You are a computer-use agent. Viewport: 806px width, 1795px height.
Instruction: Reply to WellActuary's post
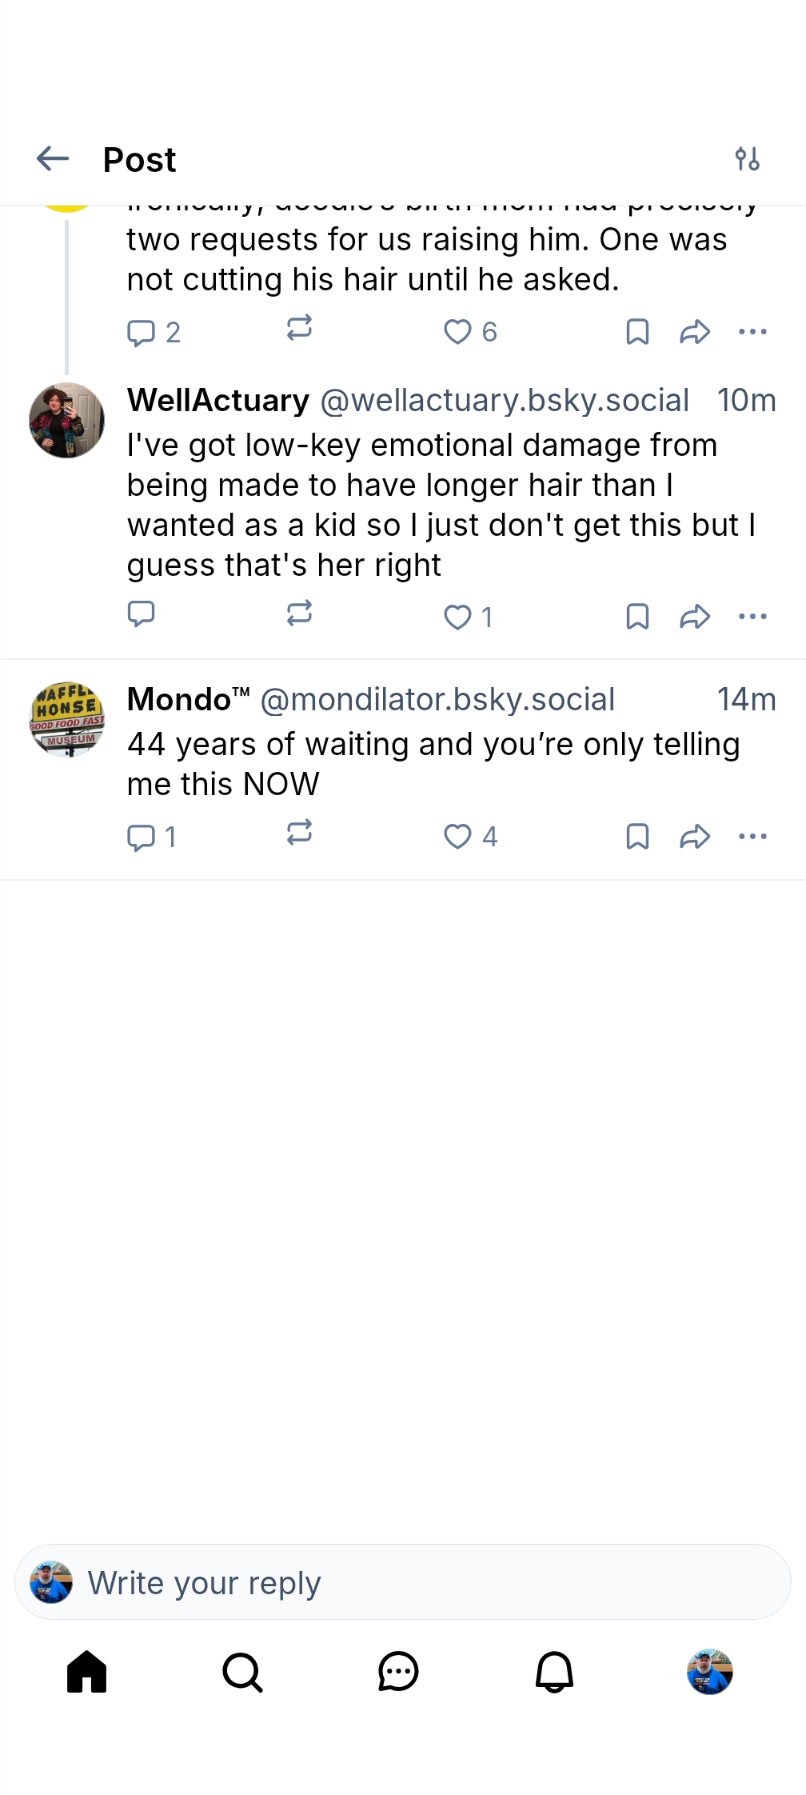(141, 613)
